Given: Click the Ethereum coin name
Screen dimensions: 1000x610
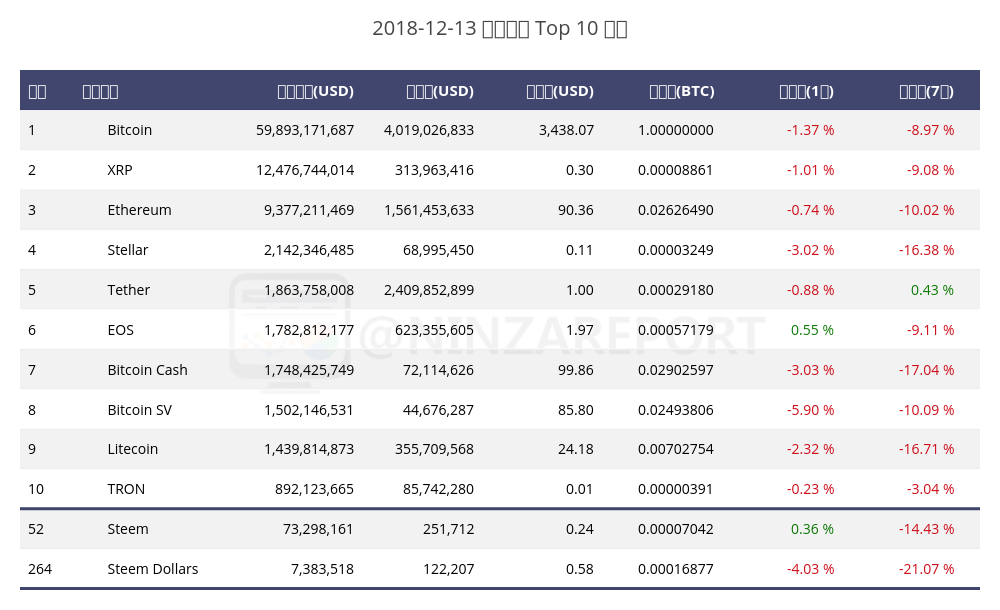Looking at the screenshot, I should coord(139,210).
